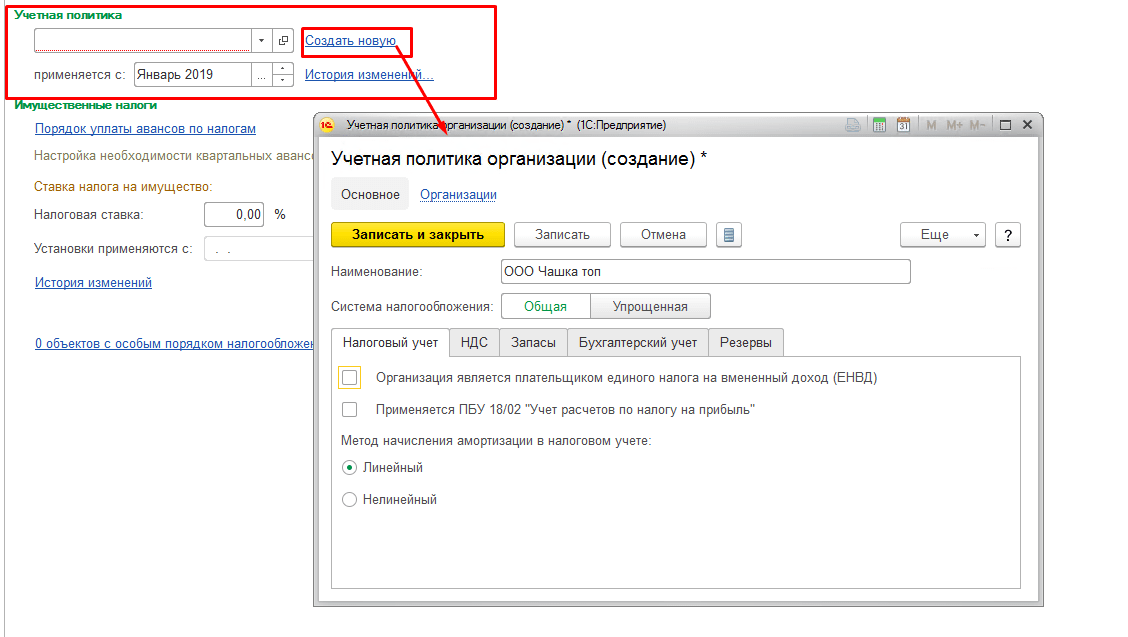The width and height of the screenshot is (1128, 637).
Task: Check the ЕНВД payer checkbox
Action: [350, 377]
